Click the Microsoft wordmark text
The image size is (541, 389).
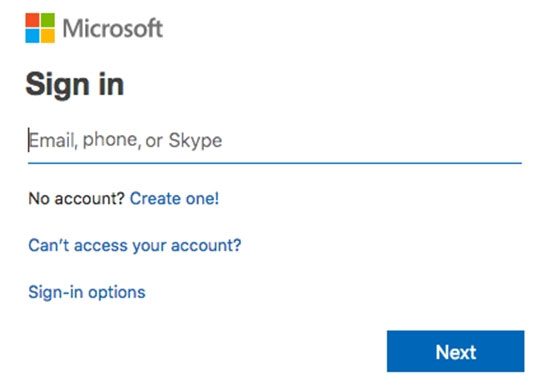click(112, 28)
